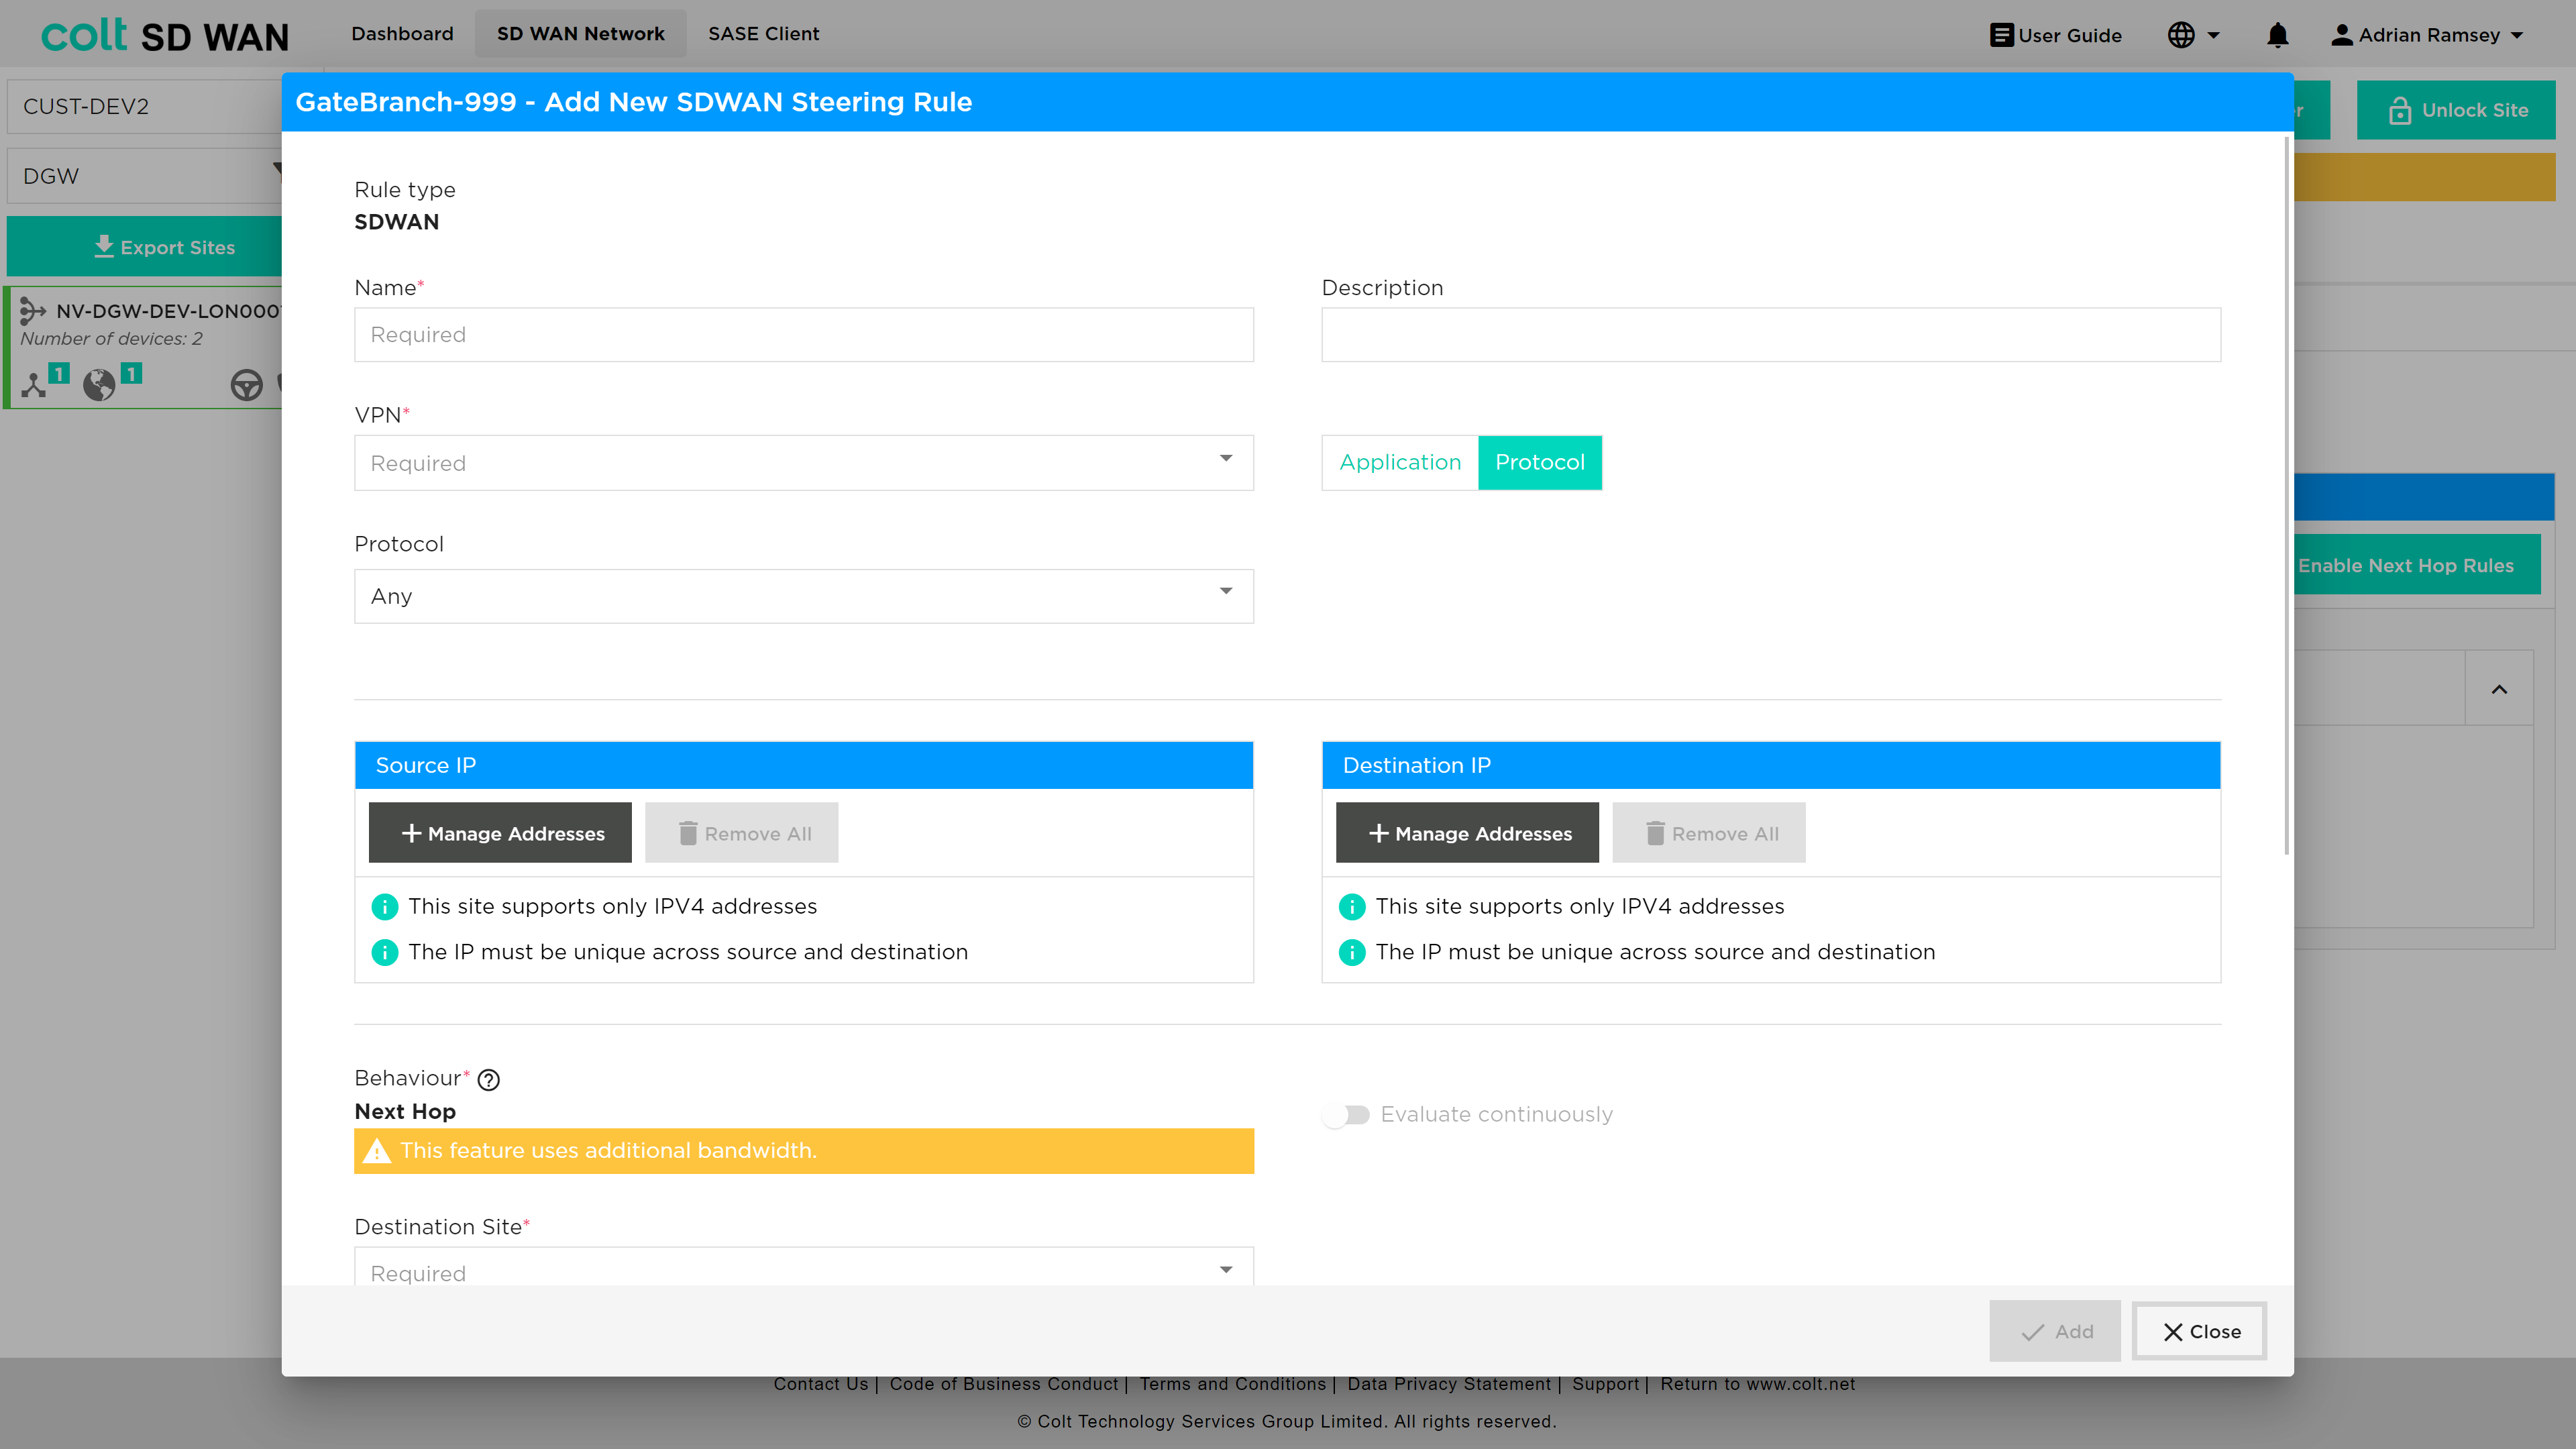This screenshot has width=2576, height=1449.
Task: Click the site branch icon beside NV-DGW-DEV-LON
Action: (33, 311)
